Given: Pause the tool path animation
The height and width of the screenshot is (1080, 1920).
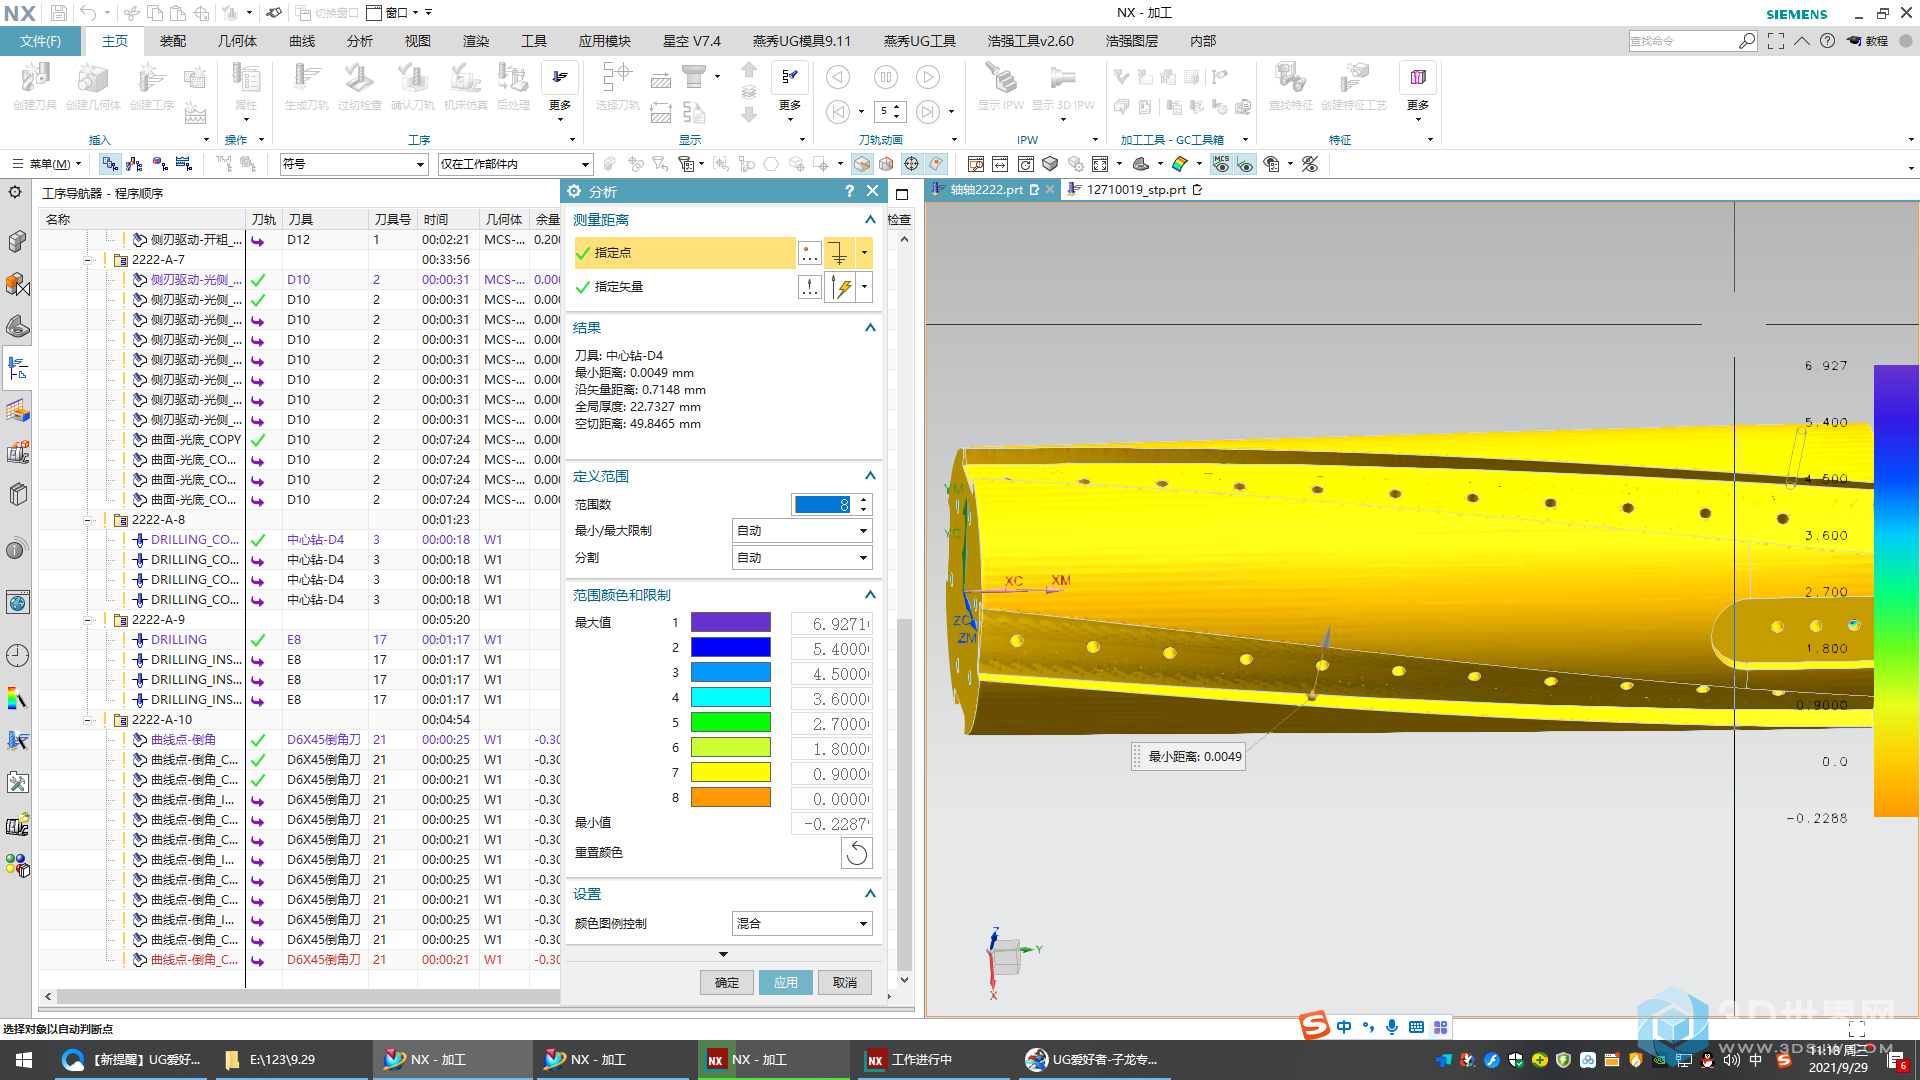Looking at the screenshot, I should (x=886, y=77).
